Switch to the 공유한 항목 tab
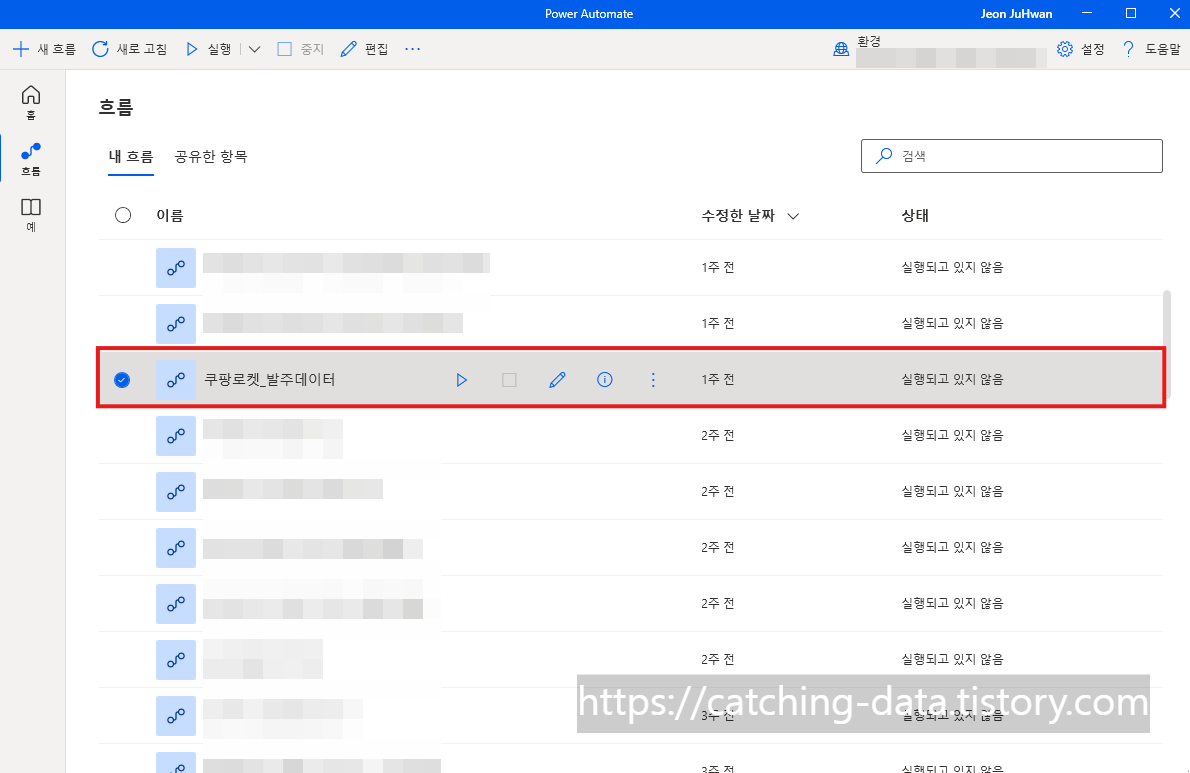Screen dimensions: 1190x773 211,157
